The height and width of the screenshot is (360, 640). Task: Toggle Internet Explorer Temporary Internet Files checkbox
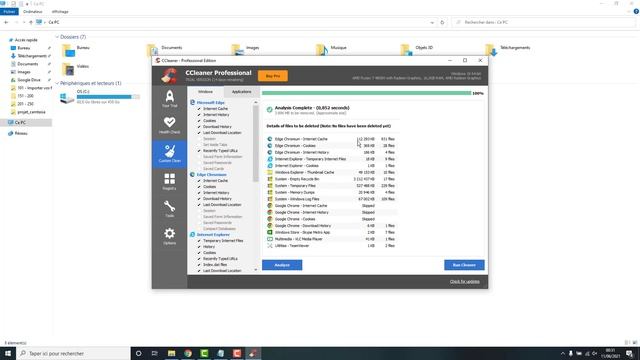point(199,240)
